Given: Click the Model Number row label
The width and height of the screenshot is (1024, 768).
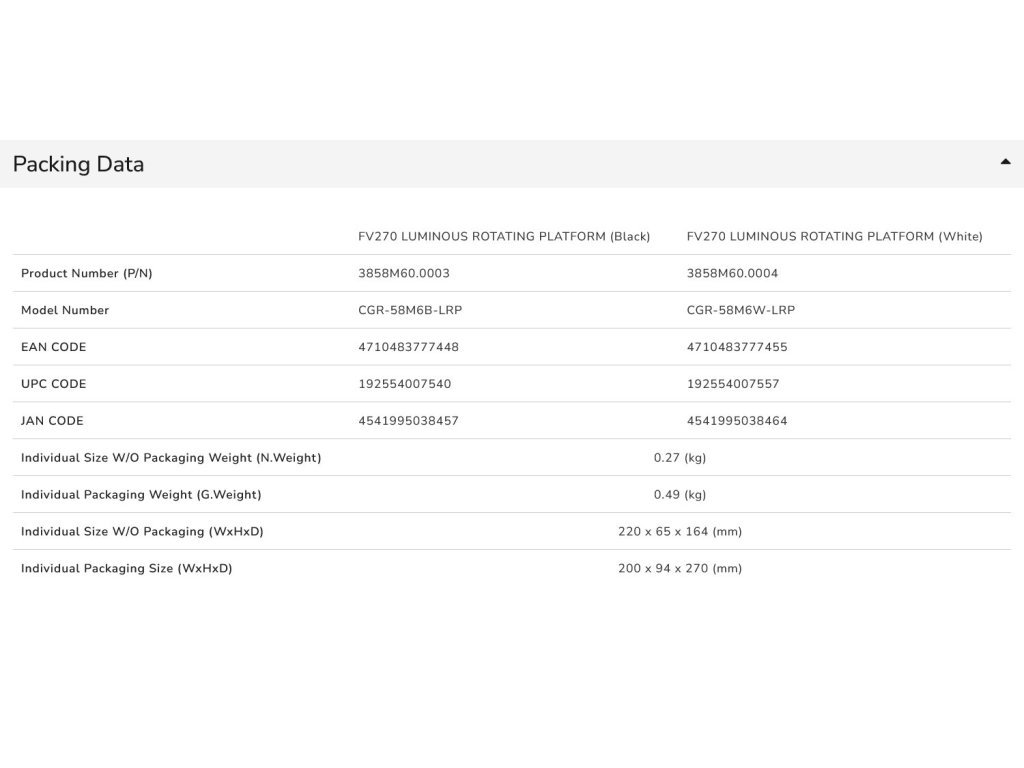Looking at the screenshot, I should point(65,310).
